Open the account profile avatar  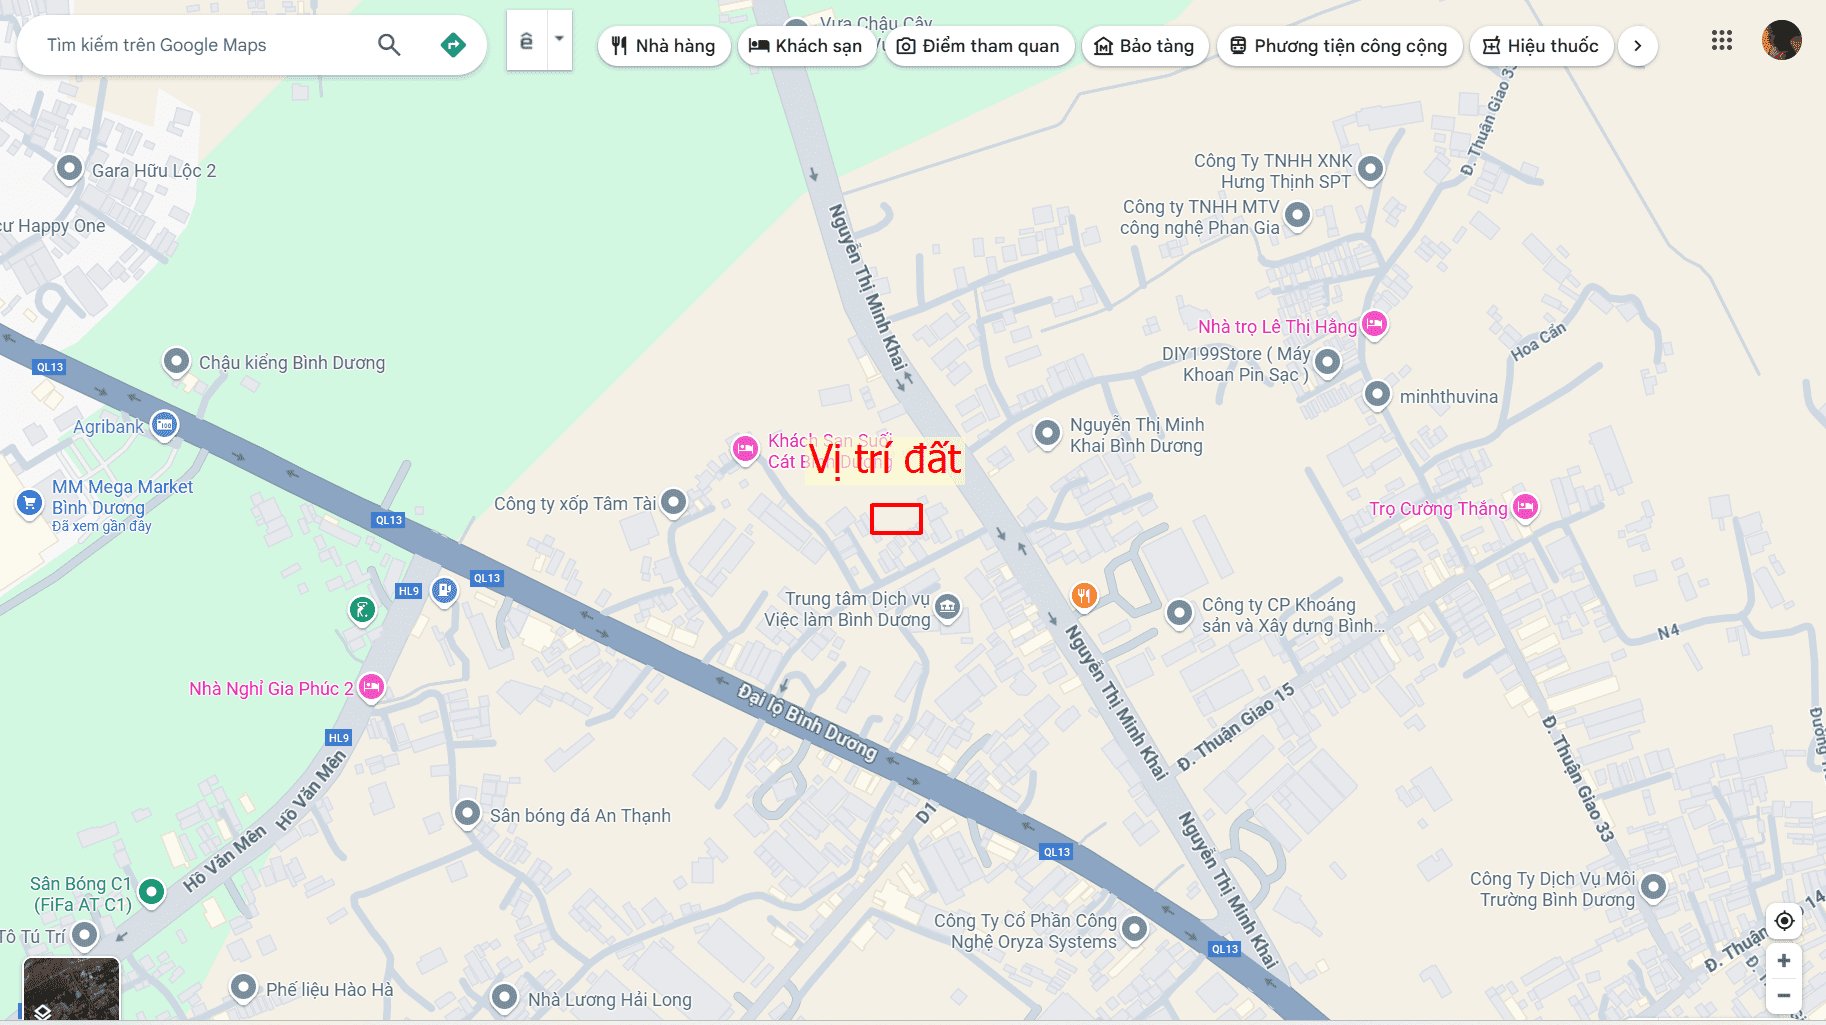tap(1781, 41)
